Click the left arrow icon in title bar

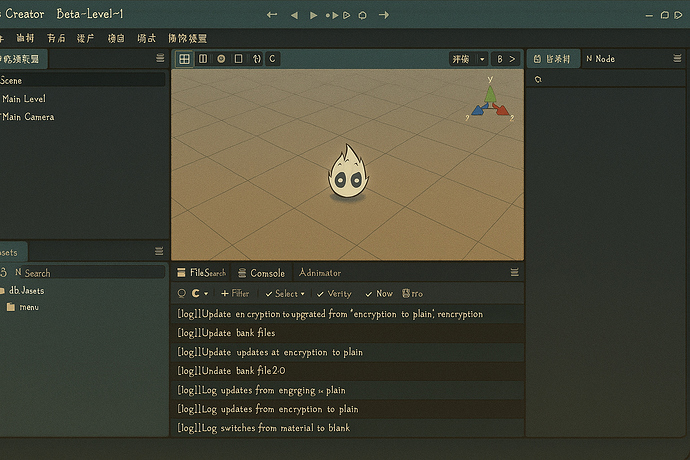tap(272, 15)
